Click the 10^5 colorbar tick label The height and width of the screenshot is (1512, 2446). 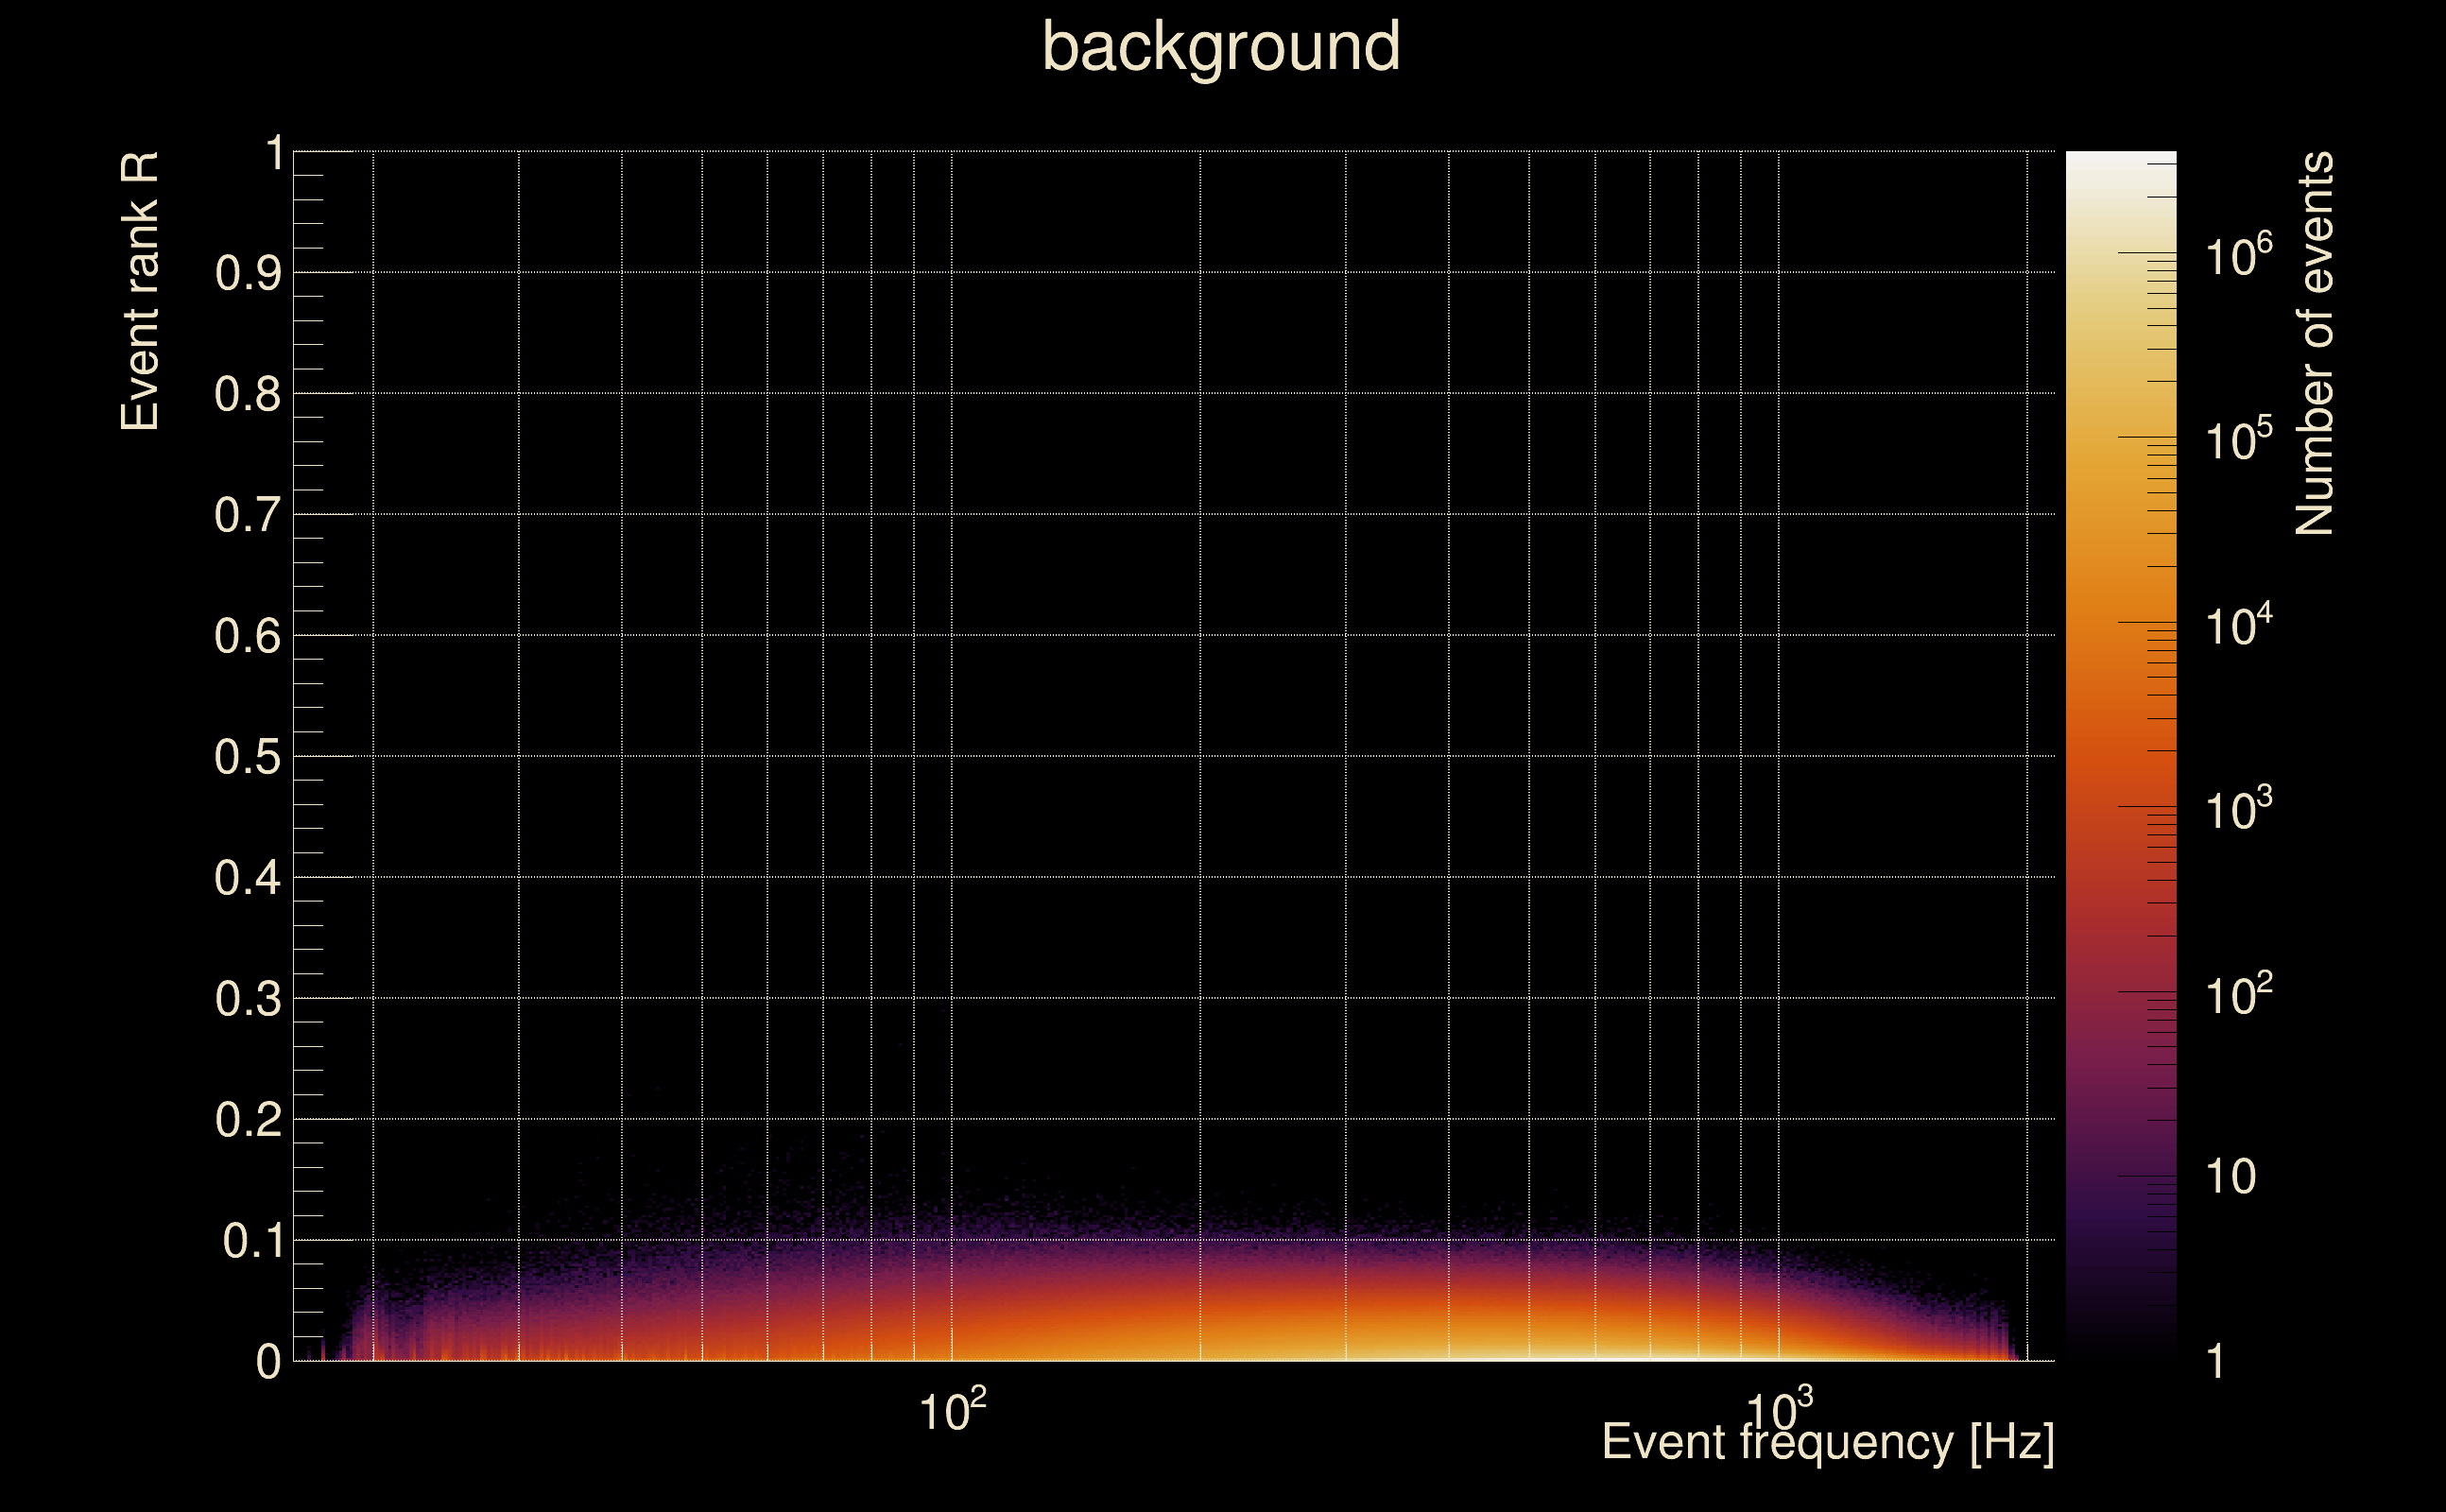click(x=2238, y=439)
